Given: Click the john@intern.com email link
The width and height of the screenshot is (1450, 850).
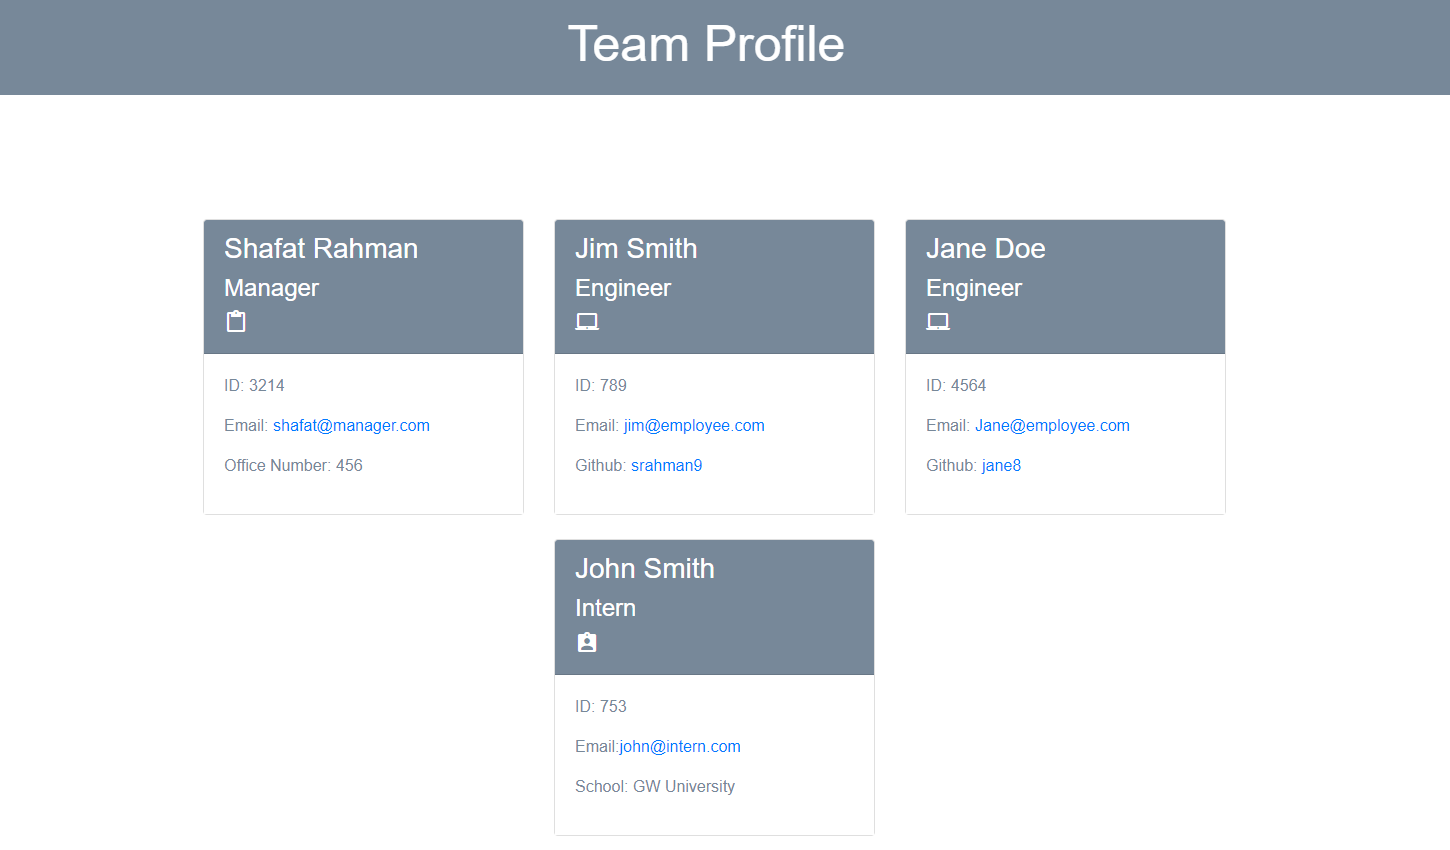Looking at the screenshot, I should coord(679,746).
